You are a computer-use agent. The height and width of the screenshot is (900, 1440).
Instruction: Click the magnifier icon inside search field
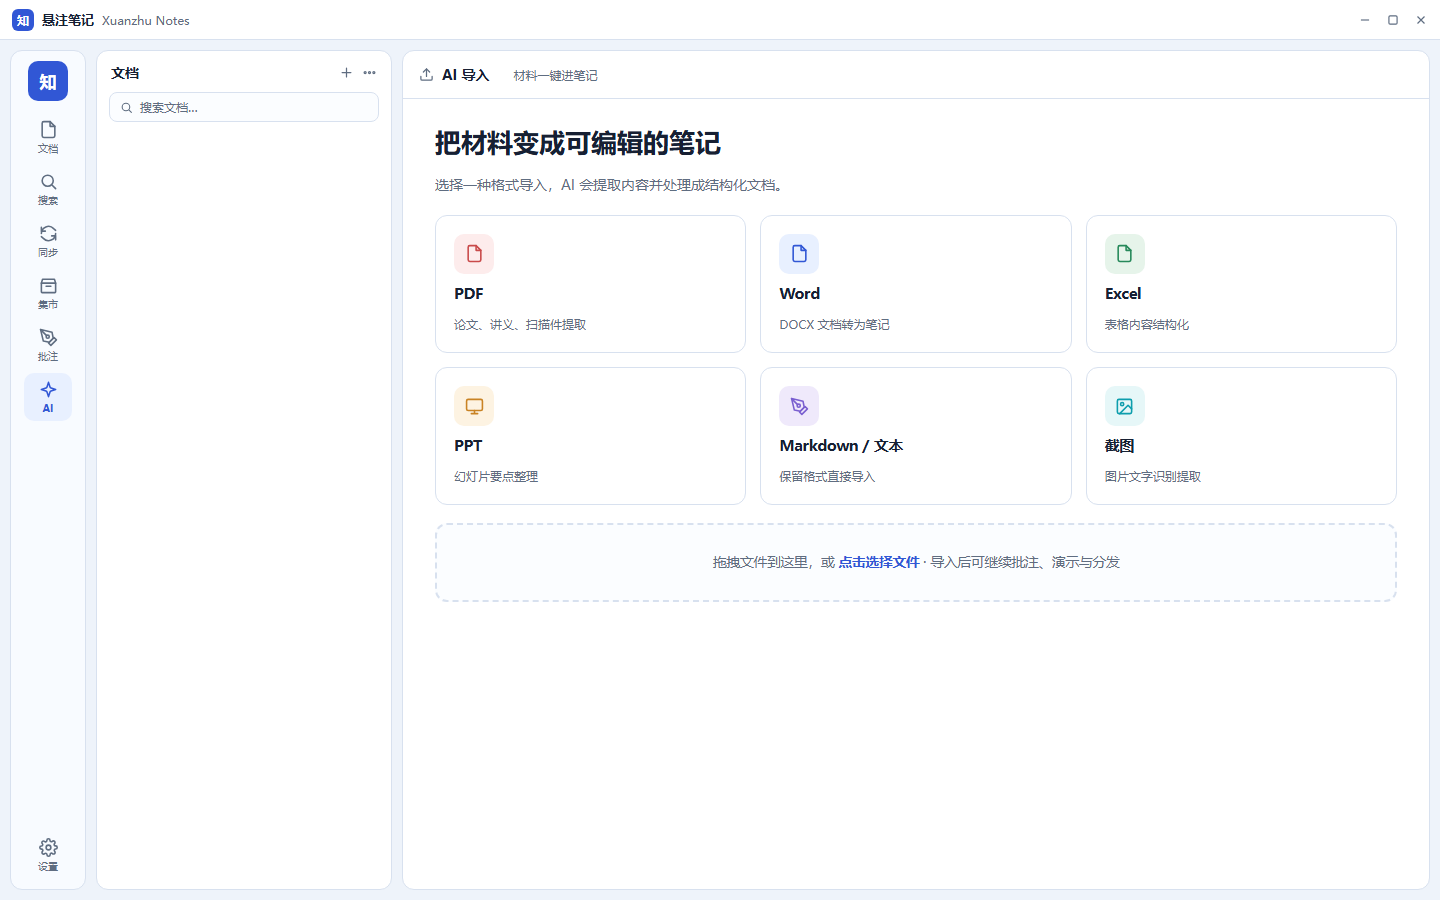pos(127,108)
